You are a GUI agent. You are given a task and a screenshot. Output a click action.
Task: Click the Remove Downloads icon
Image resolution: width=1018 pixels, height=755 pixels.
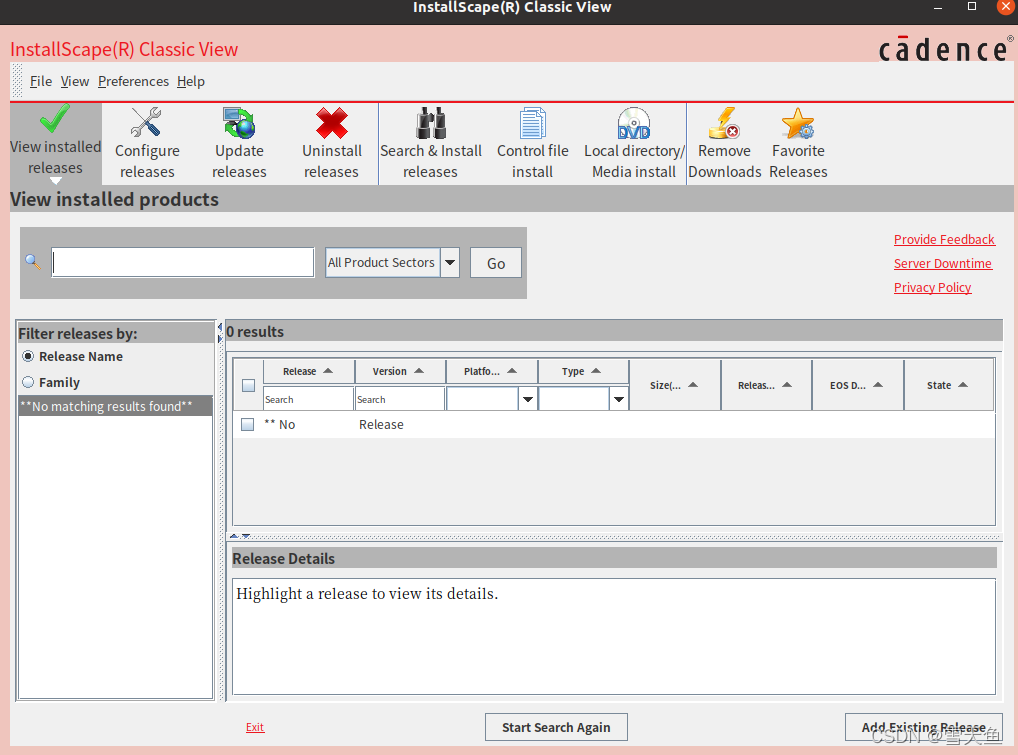(724, 123)
